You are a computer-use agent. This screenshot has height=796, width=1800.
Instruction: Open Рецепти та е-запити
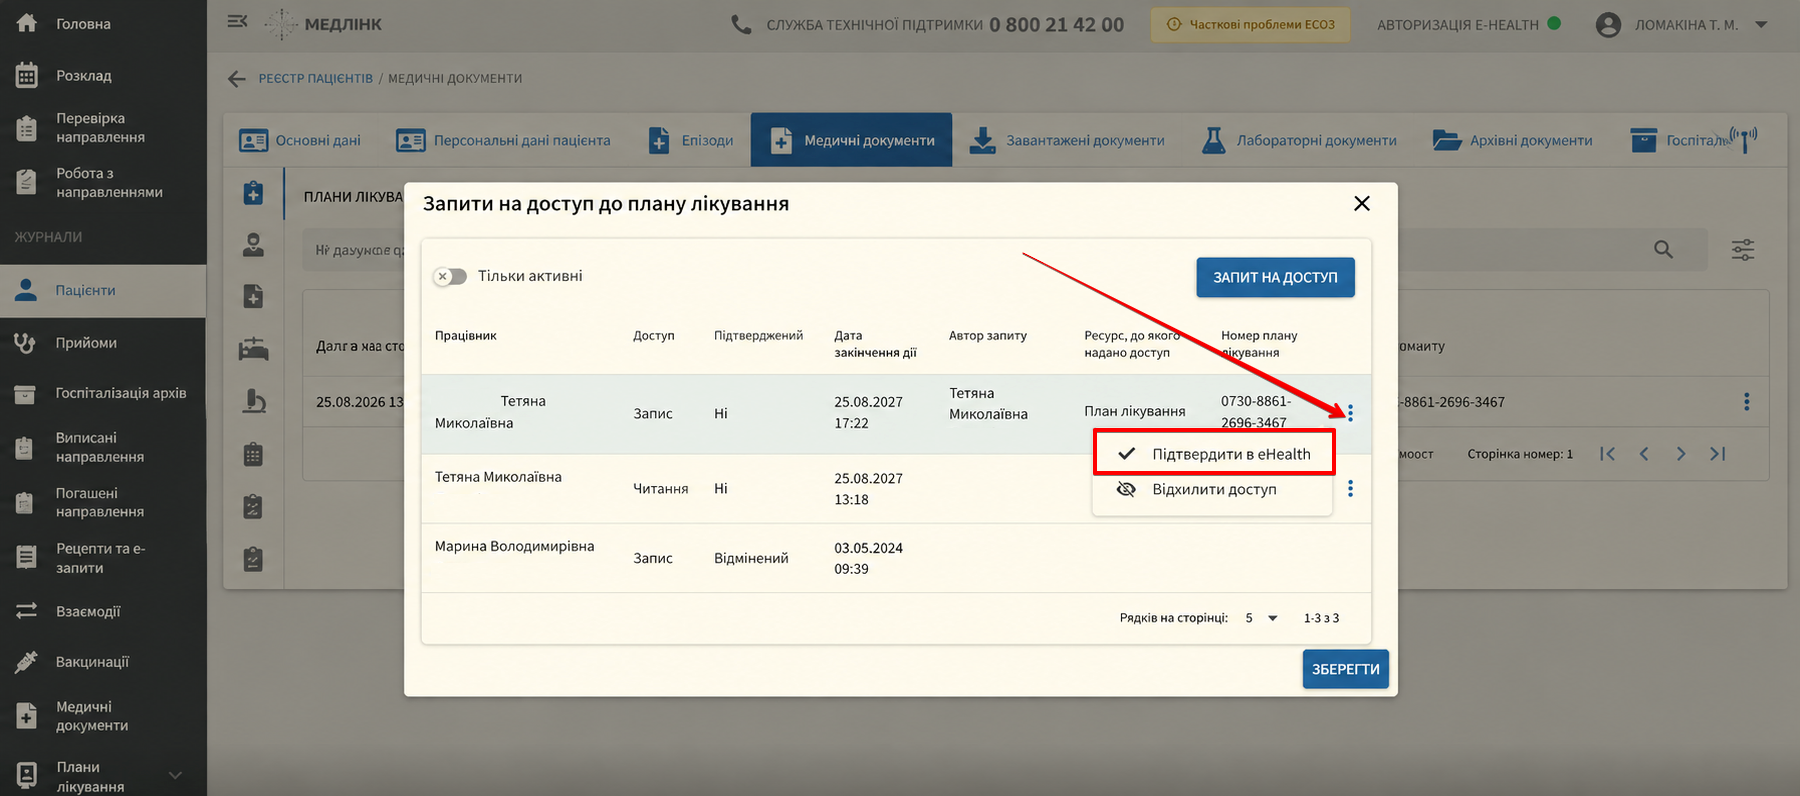pyautogui.click(x=103, y=558)
